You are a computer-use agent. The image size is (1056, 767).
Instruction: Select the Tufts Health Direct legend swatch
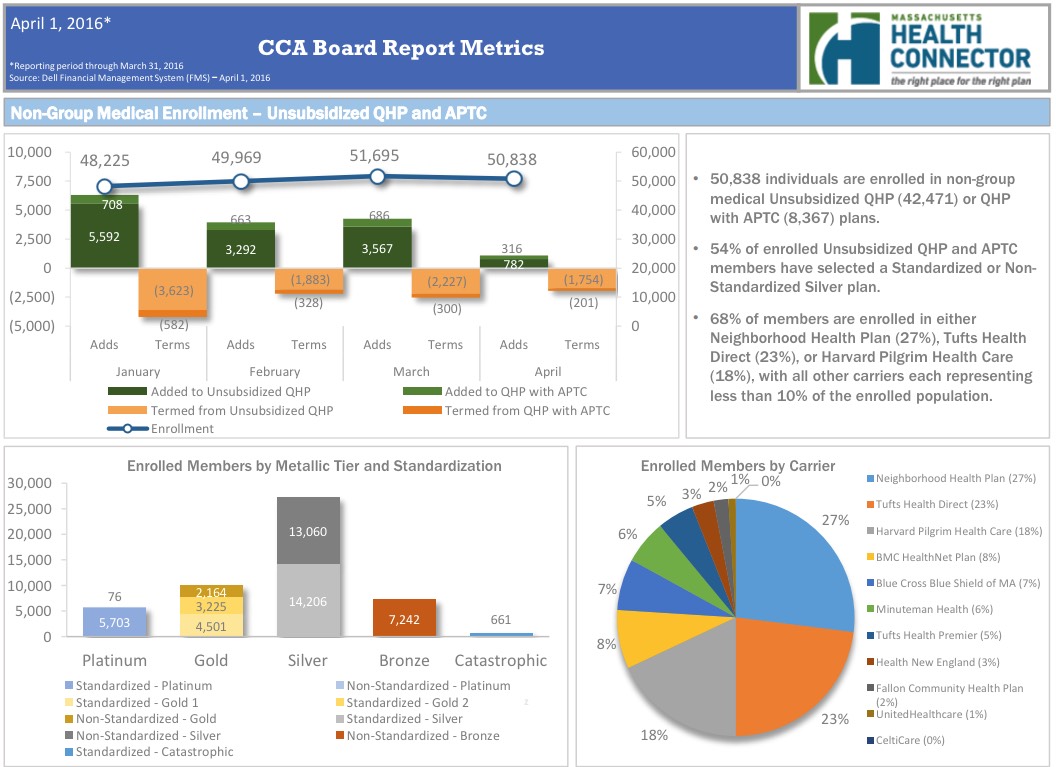pos(870,505)
